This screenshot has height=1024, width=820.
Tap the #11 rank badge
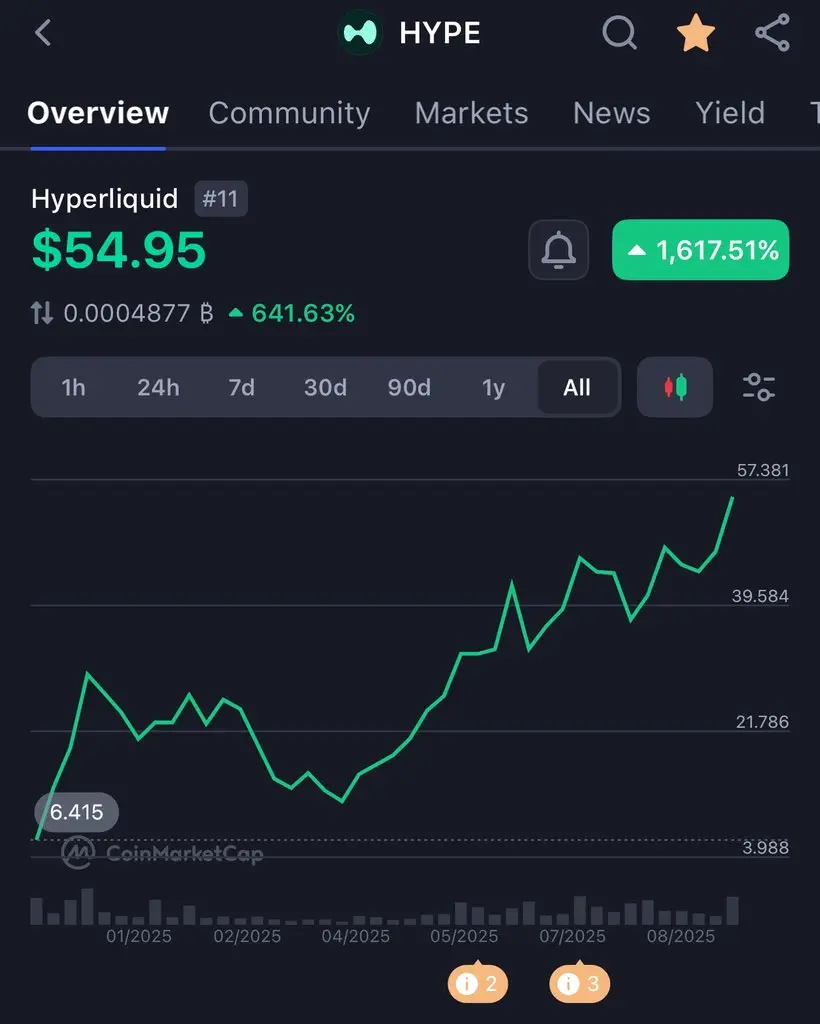tap(221, 199)
